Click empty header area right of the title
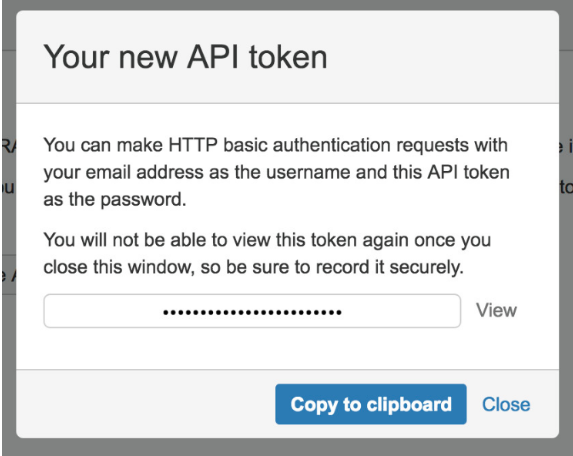The width and height of the screenshot is (573, 456). (442, 57)
